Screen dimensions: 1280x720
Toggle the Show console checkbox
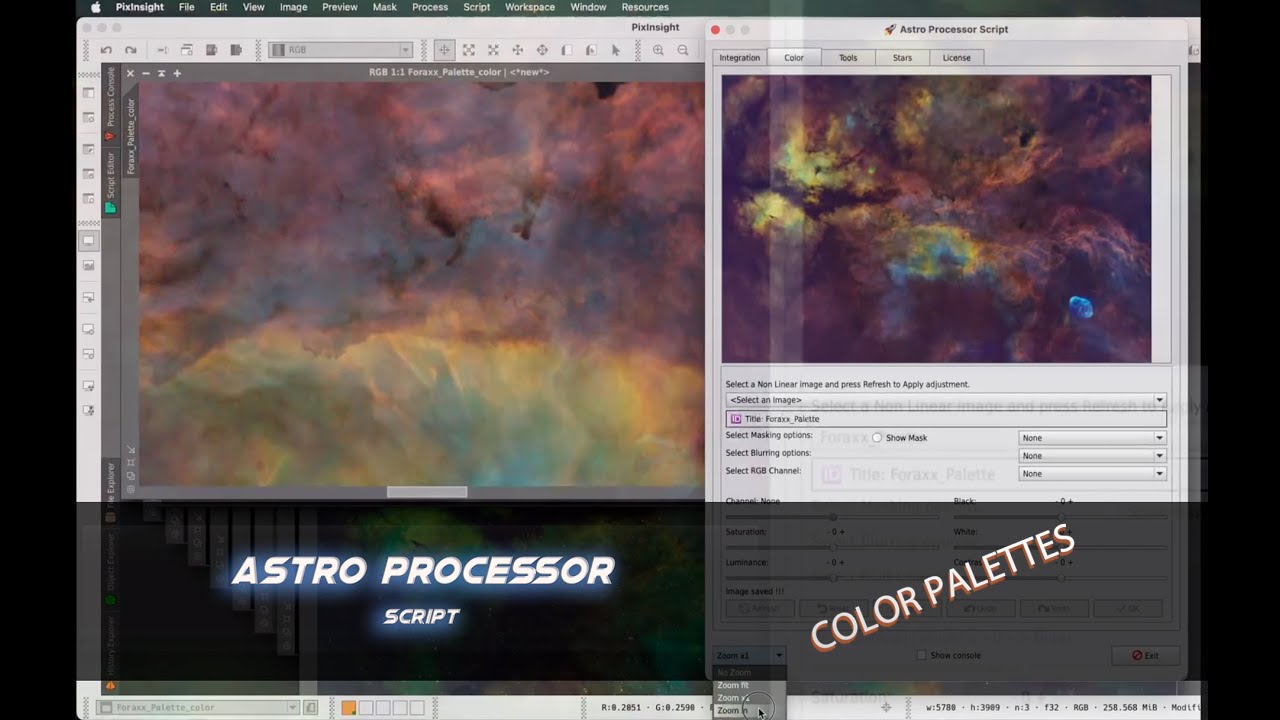coord(922,655)
